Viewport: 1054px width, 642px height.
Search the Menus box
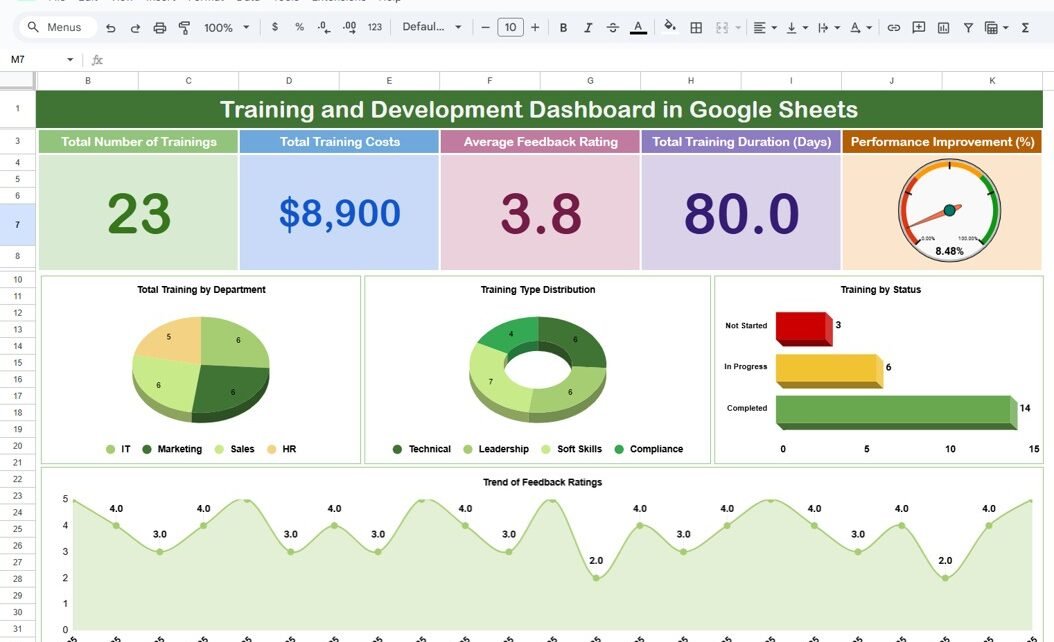click(58, 27)
